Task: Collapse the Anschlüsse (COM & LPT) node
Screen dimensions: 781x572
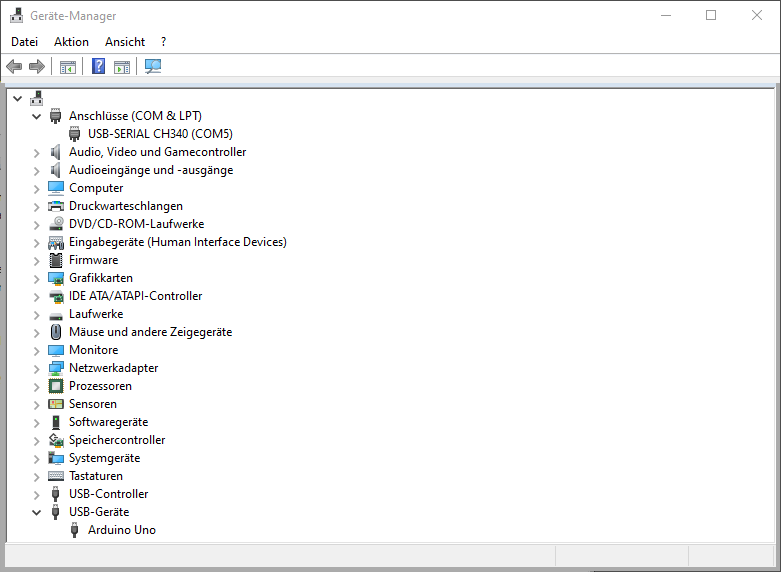Action: 36,117
